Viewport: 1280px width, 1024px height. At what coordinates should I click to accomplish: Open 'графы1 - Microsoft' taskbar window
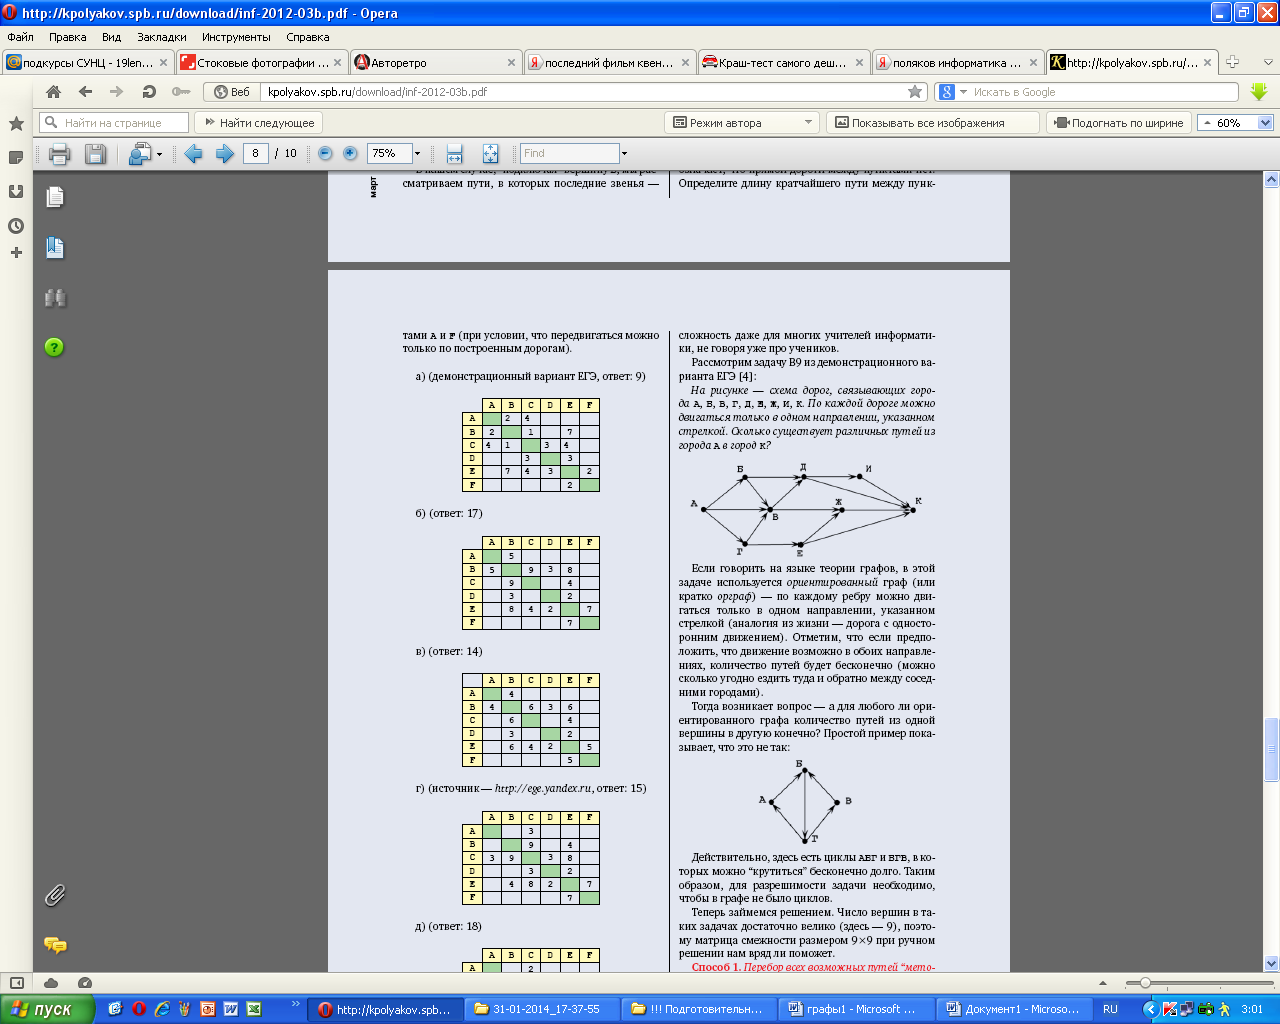[857, 1009]
